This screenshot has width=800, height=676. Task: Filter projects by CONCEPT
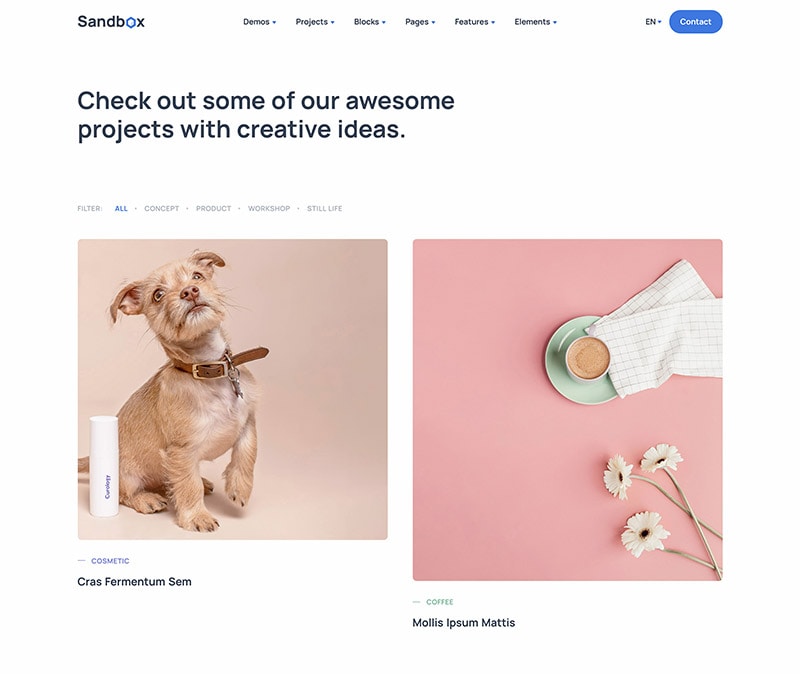[162, 209]
